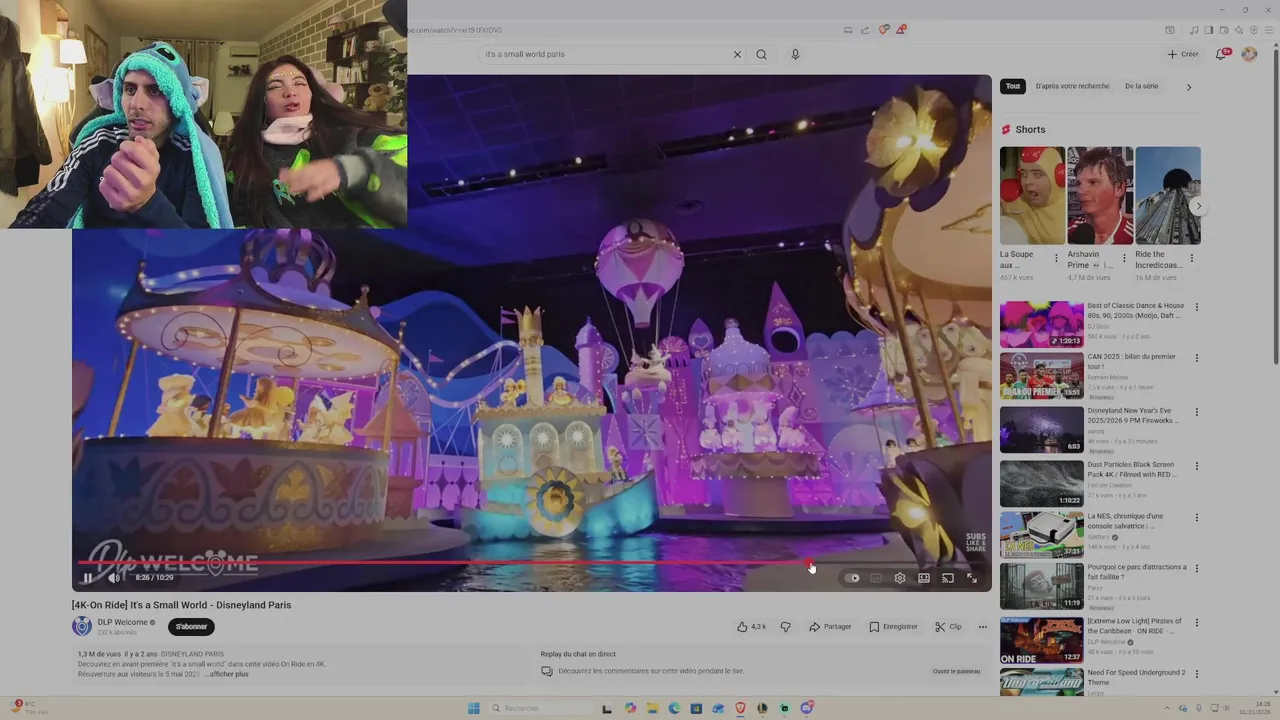Open the YouTube account avatar menu
Image resolution: width=1280 pixels, height=720 pixels.
coord(1249,54)
